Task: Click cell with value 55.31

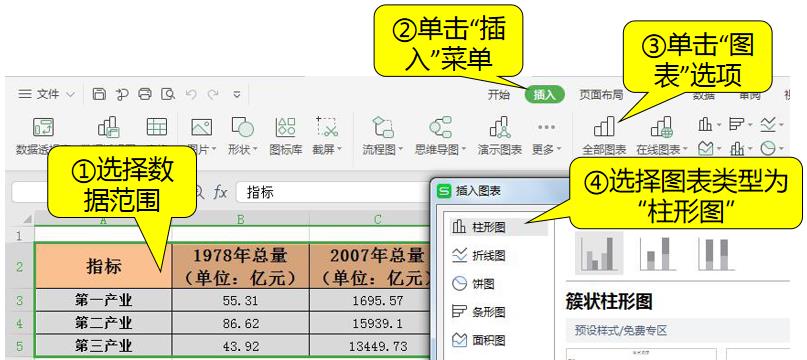Action: [x=240, y=300]
